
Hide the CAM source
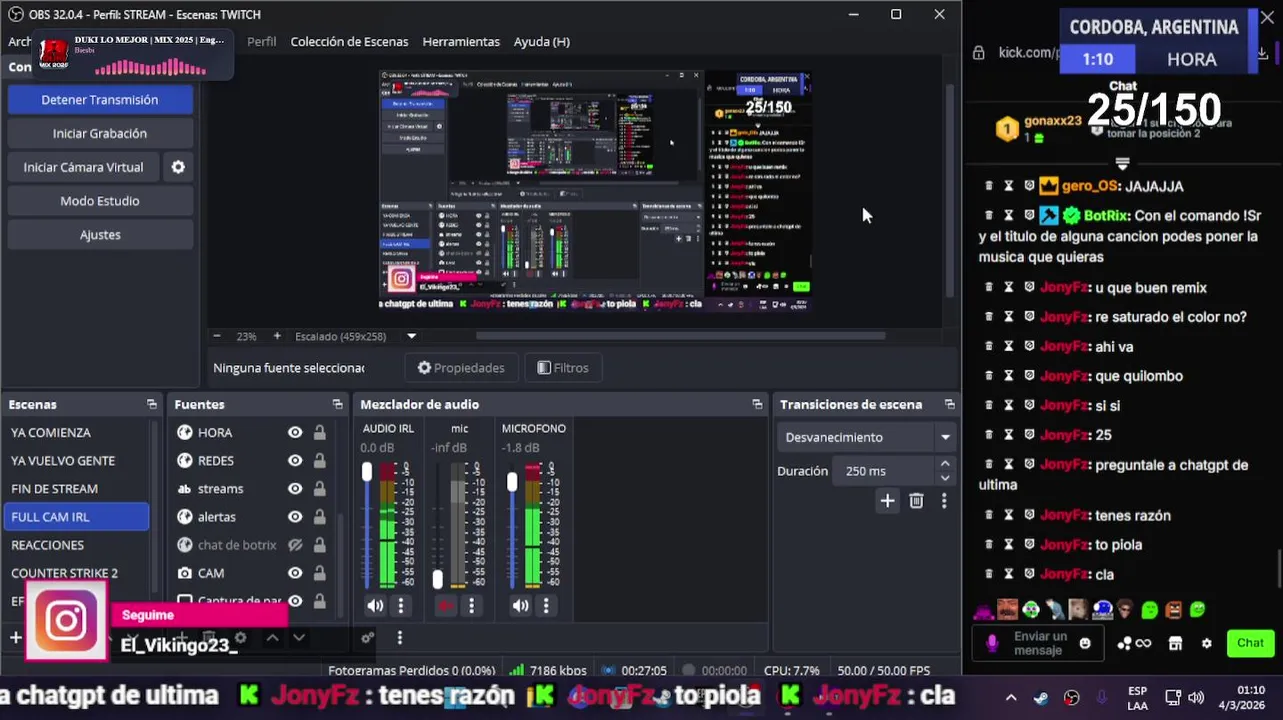(295, 573)
